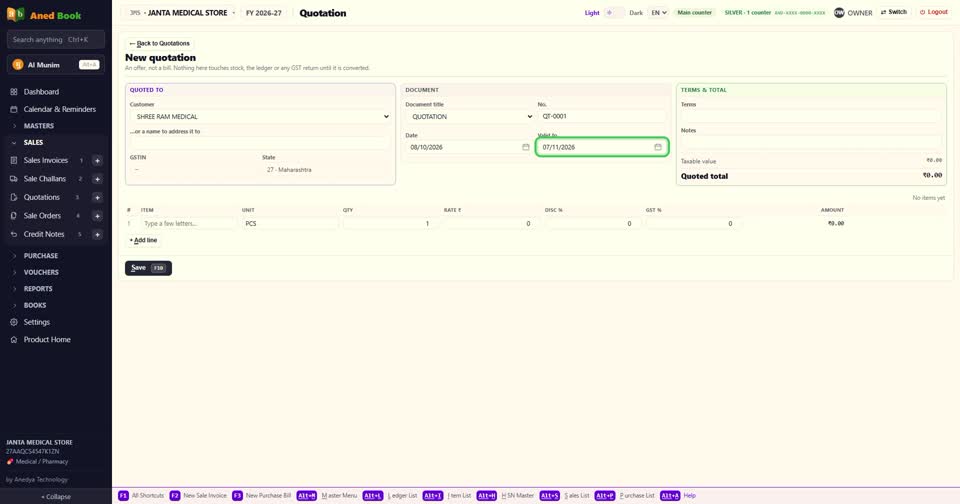Select the Light theme label

(591, 12)
